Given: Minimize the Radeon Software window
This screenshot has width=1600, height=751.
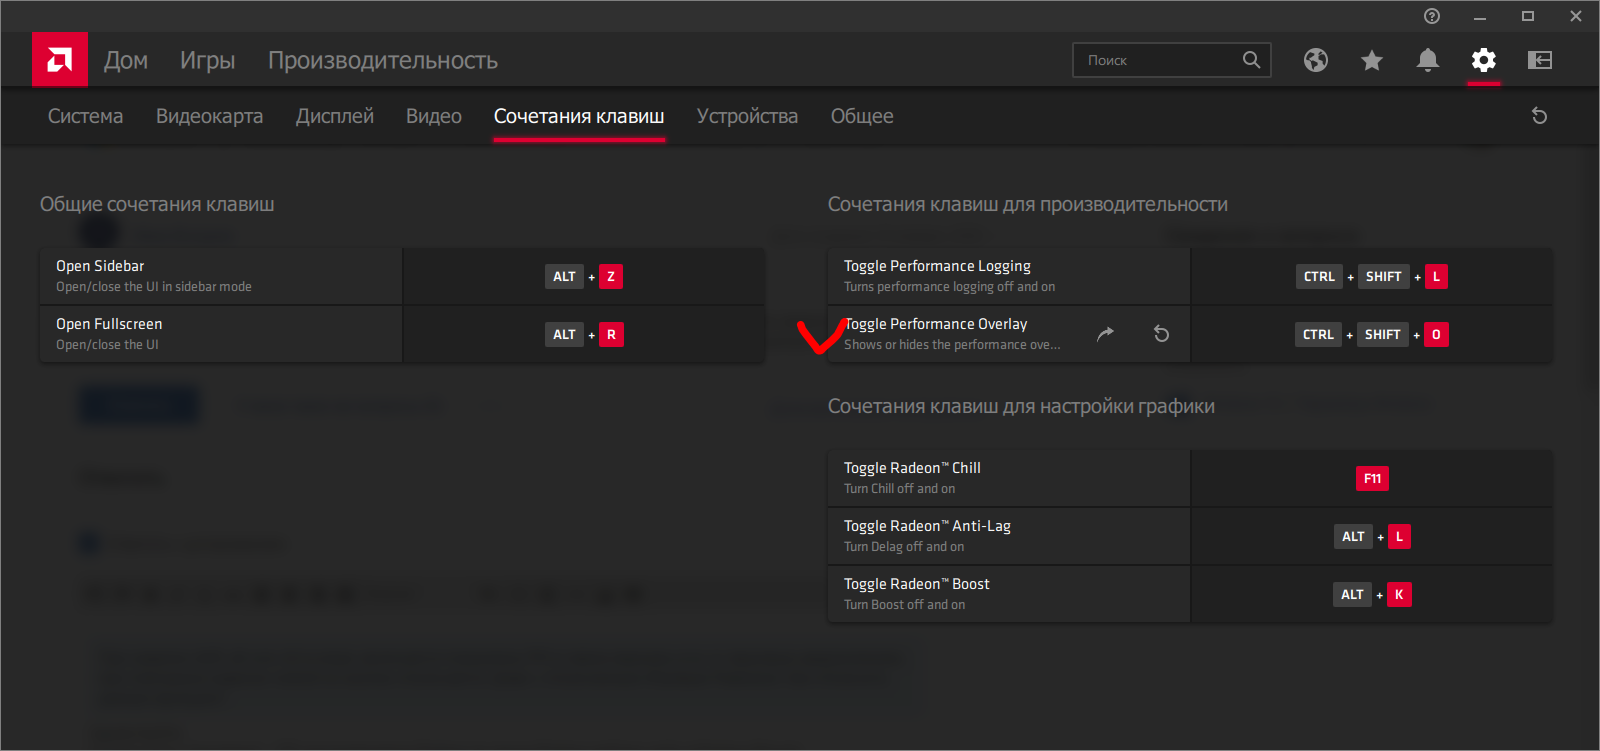Looking at the screenshot, I should 1480,16.
